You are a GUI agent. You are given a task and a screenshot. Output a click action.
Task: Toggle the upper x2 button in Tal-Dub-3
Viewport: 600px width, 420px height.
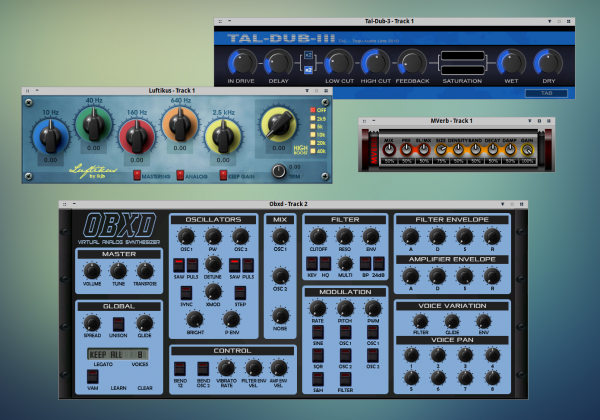[x=308, y=55]
